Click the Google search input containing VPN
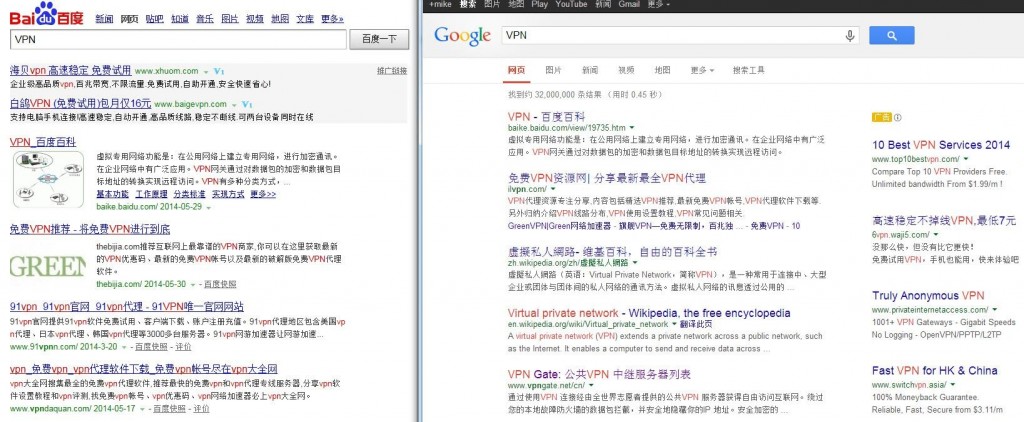The width and height of the screenshot is (1024, 422). click(x=680, y=35)
